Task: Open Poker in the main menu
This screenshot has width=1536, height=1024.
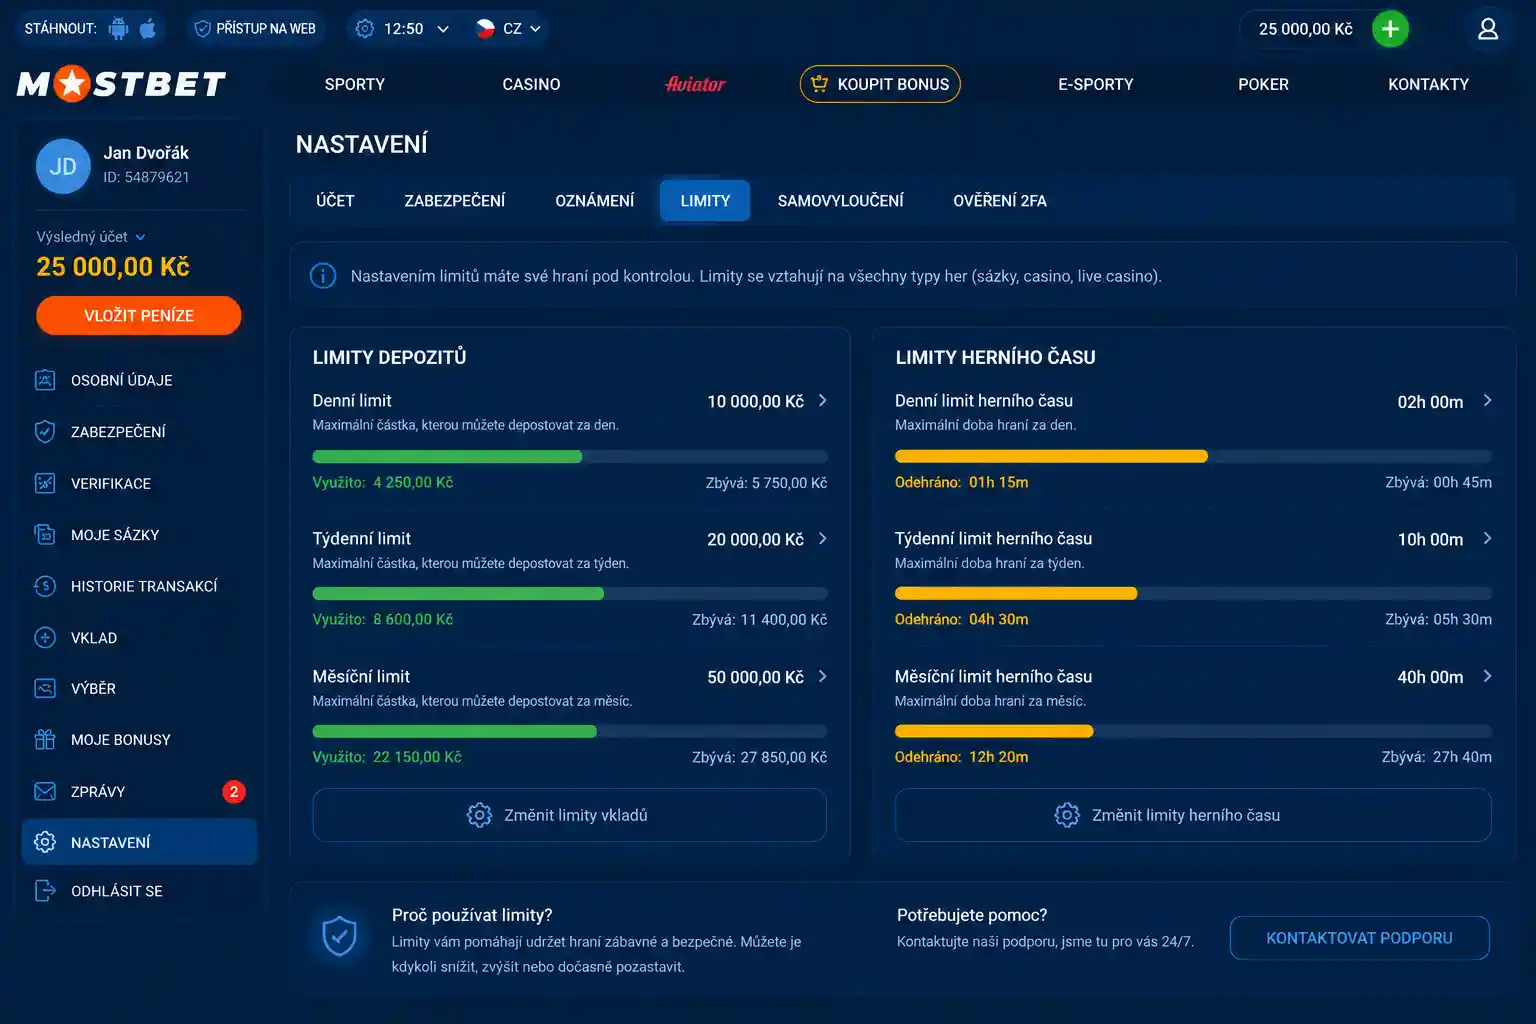Action: click(x=1263, y=85)
